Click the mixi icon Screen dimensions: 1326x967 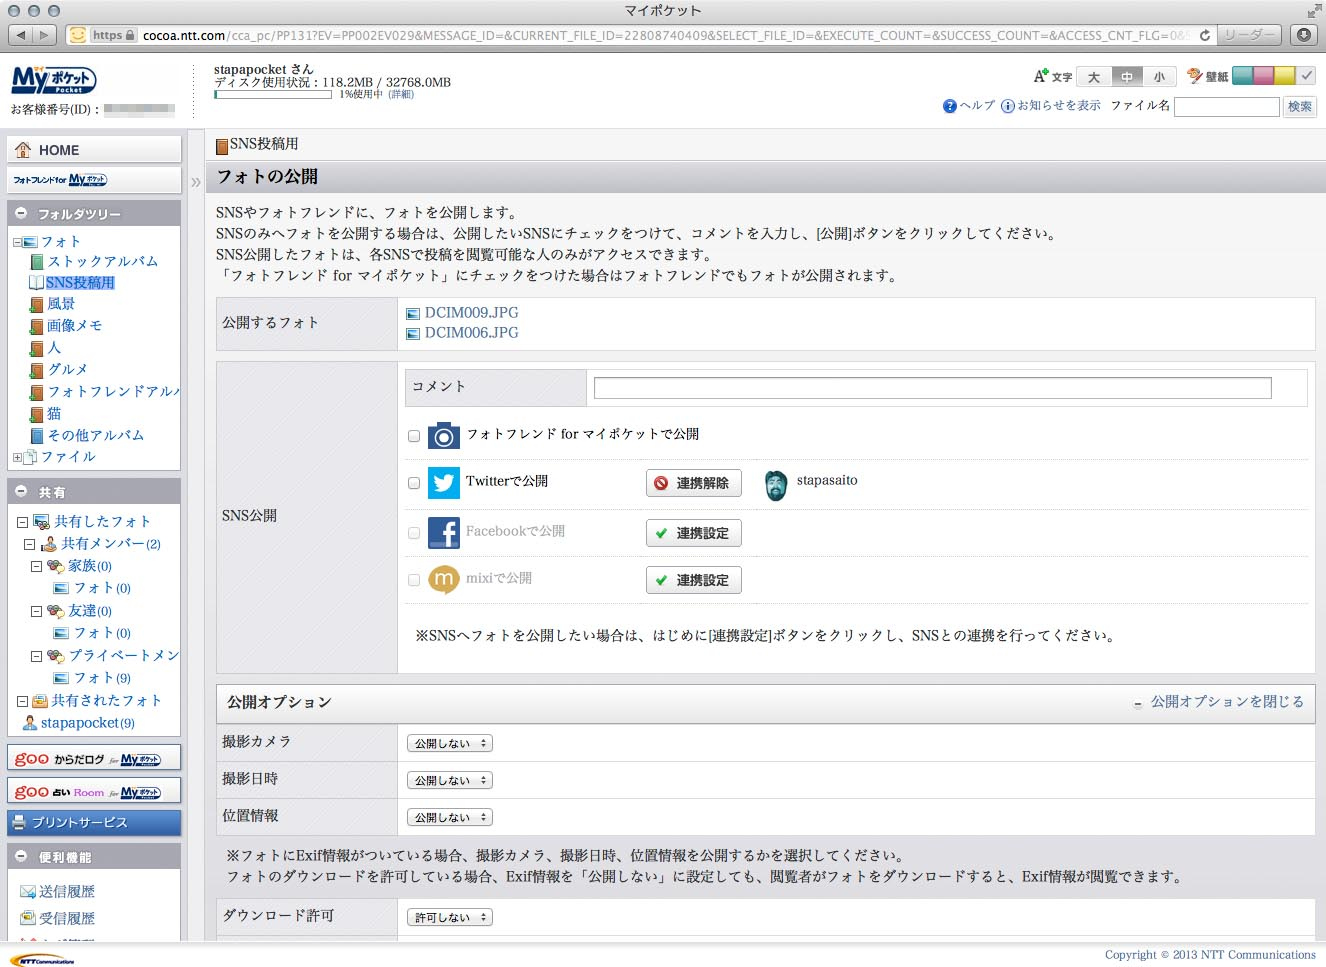443,580
